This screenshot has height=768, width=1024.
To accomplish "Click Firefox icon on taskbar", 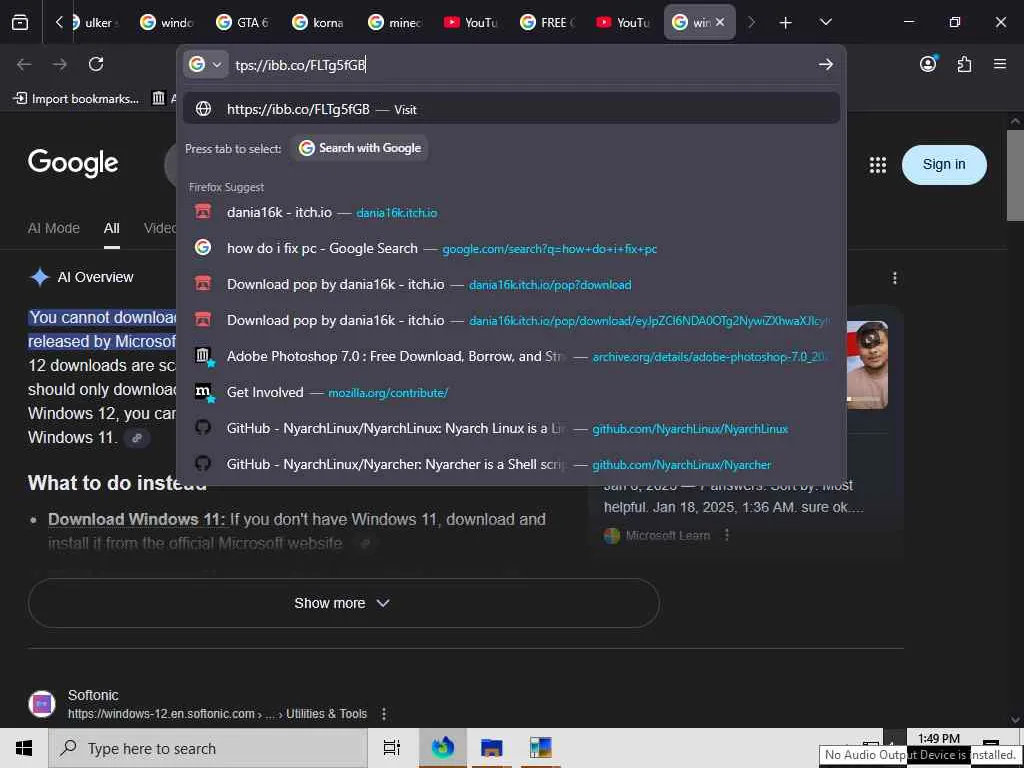I will tap(443, 748).
